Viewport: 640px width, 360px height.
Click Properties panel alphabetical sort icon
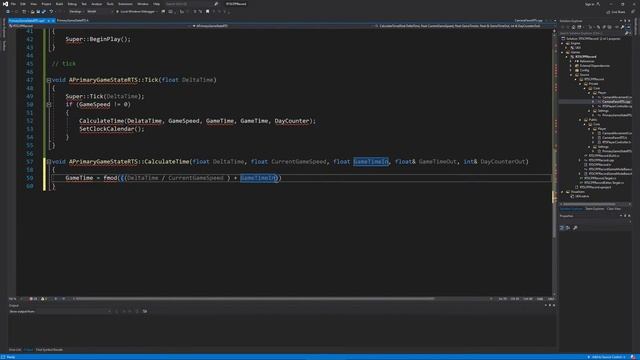[x=568, y=228]
